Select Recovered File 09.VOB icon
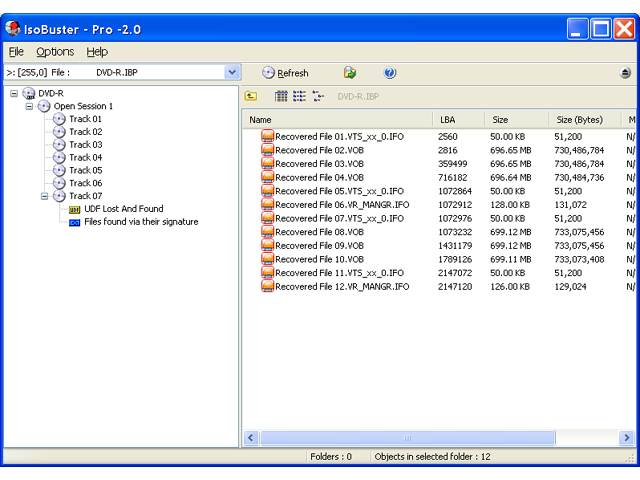The image size is (640, 480). [267, 245]
